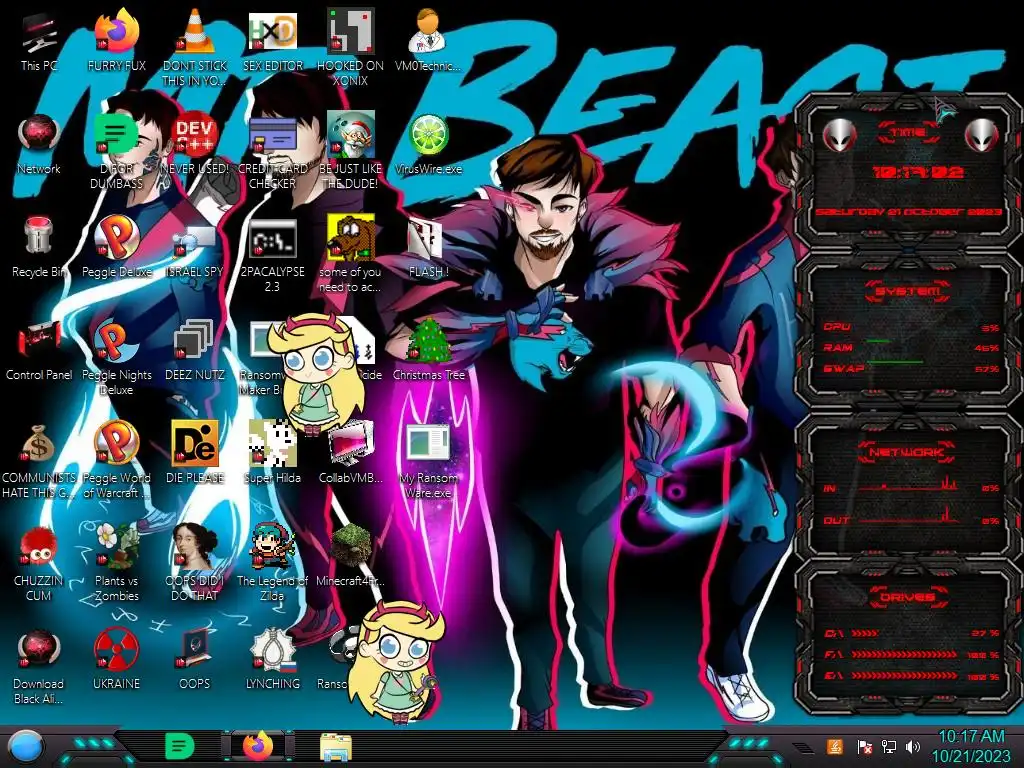
Task: Open the taskbar clock showing 10:17 AM
Action: 971,746
